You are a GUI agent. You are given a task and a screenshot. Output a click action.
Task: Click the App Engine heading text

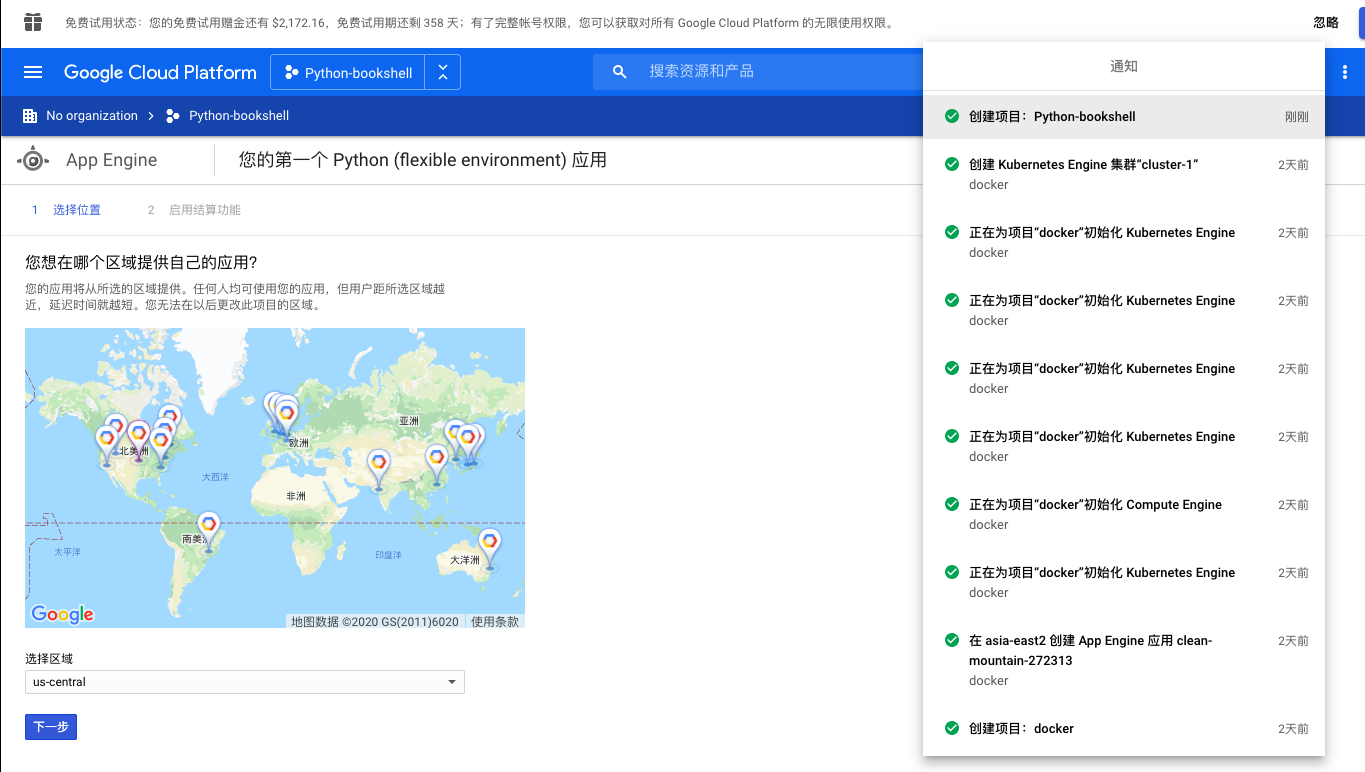[112, 160]
